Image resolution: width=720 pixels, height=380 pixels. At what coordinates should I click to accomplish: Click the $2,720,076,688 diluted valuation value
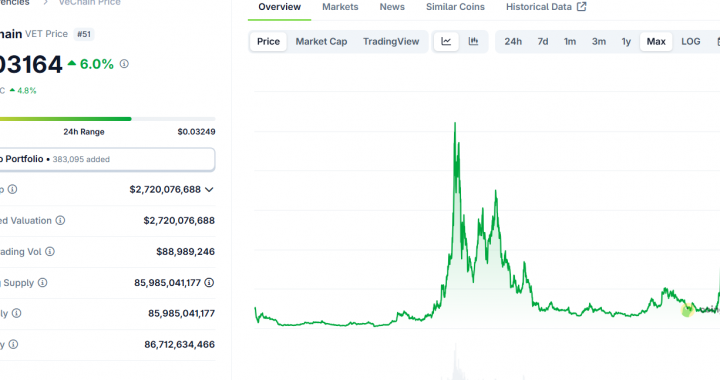click(x=179, y=220)
